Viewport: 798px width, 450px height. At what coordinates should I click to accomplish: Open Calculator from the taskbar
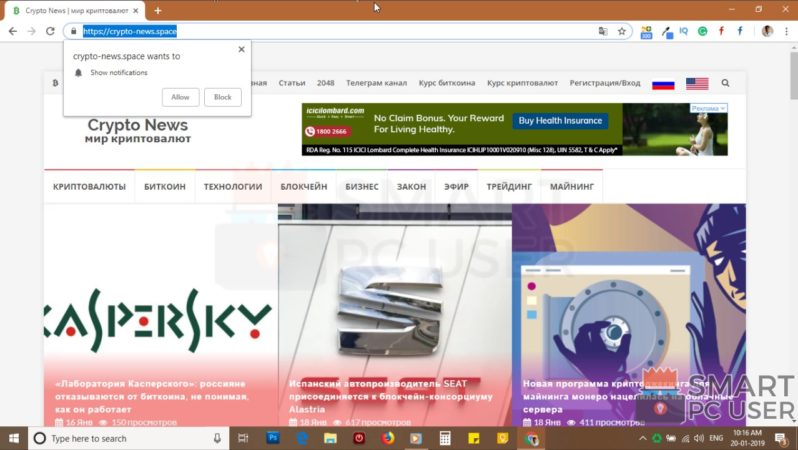[x=445, y=438]
